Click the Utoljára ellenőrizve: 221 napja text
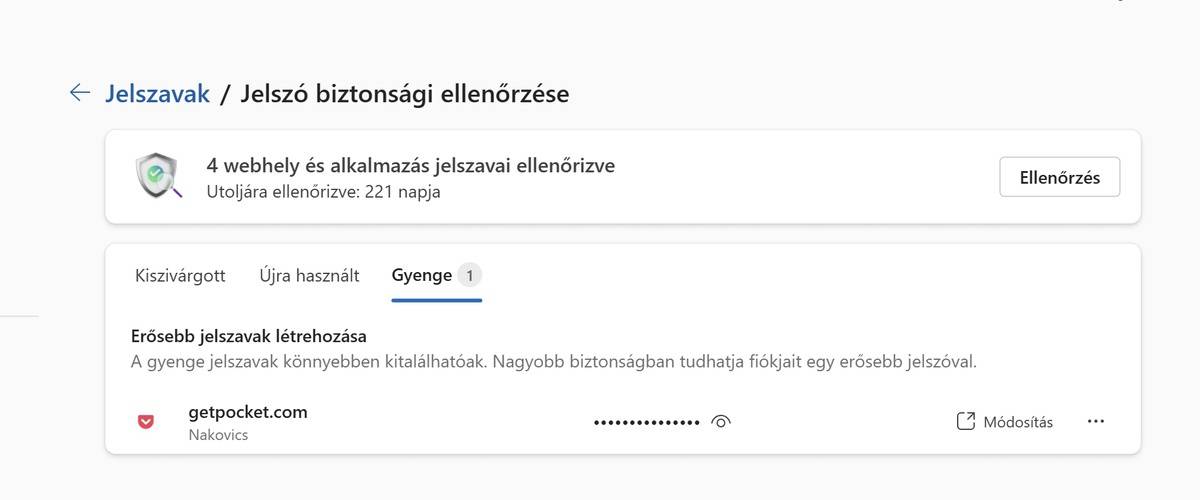1200x500 pixels. [323, 191]
